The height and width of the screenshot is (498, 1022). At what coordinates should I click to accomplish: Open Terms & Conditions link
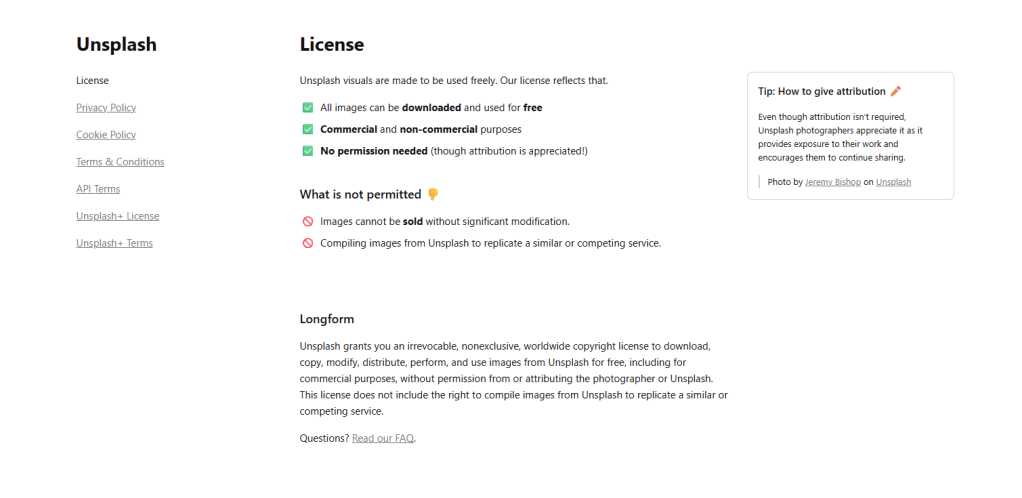(x=120, y=161)
